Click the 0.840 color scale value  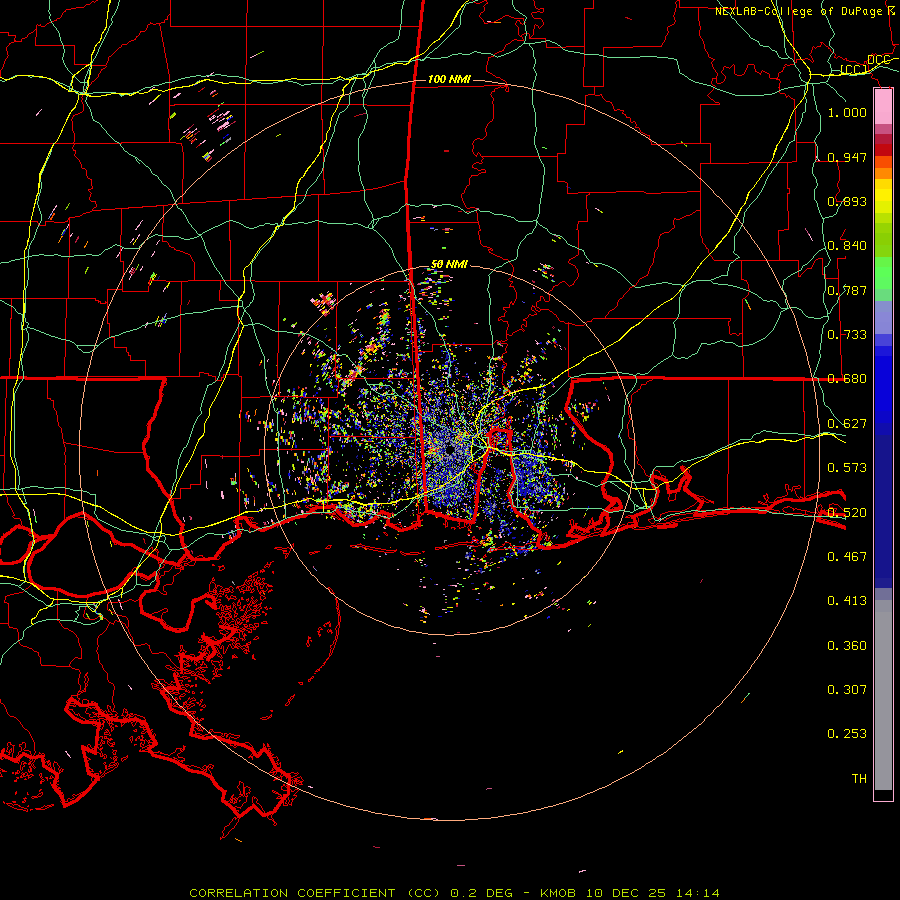847,246
